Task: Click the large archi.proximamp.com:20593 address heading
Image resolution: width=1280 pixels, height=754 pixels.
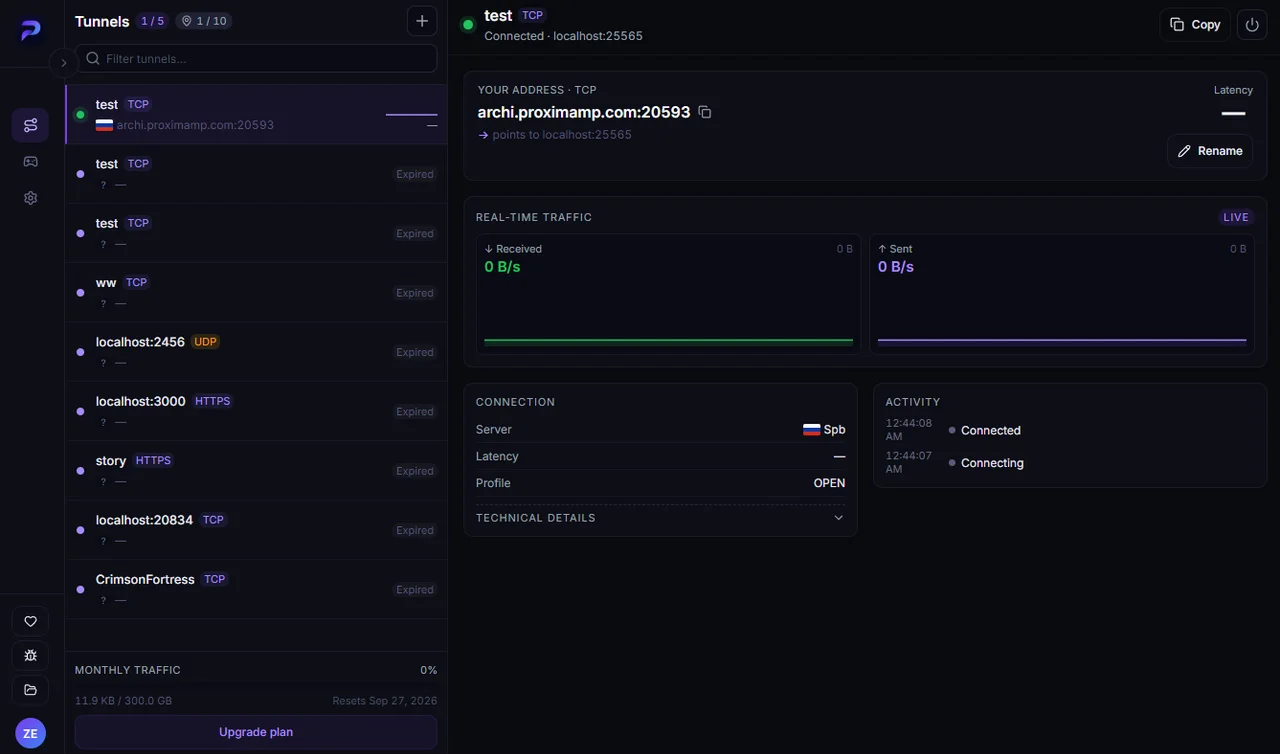Action: [584, 112]
